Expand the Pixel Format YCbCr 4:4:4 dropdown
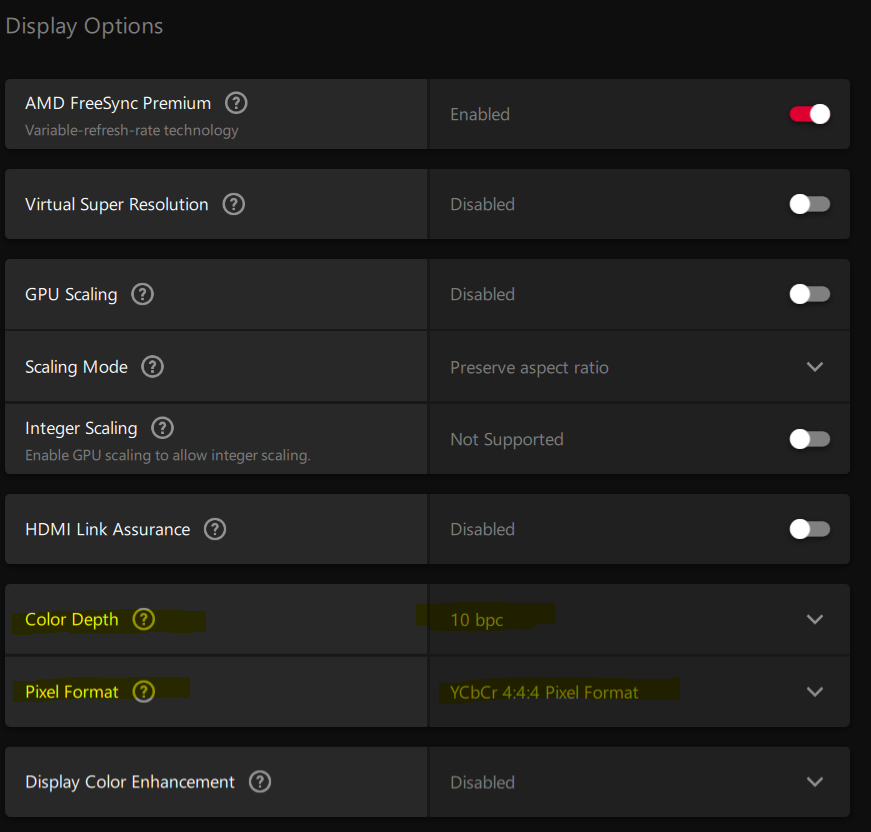The height and width of the screenshot is (832, 871). [x=639, y=692]
